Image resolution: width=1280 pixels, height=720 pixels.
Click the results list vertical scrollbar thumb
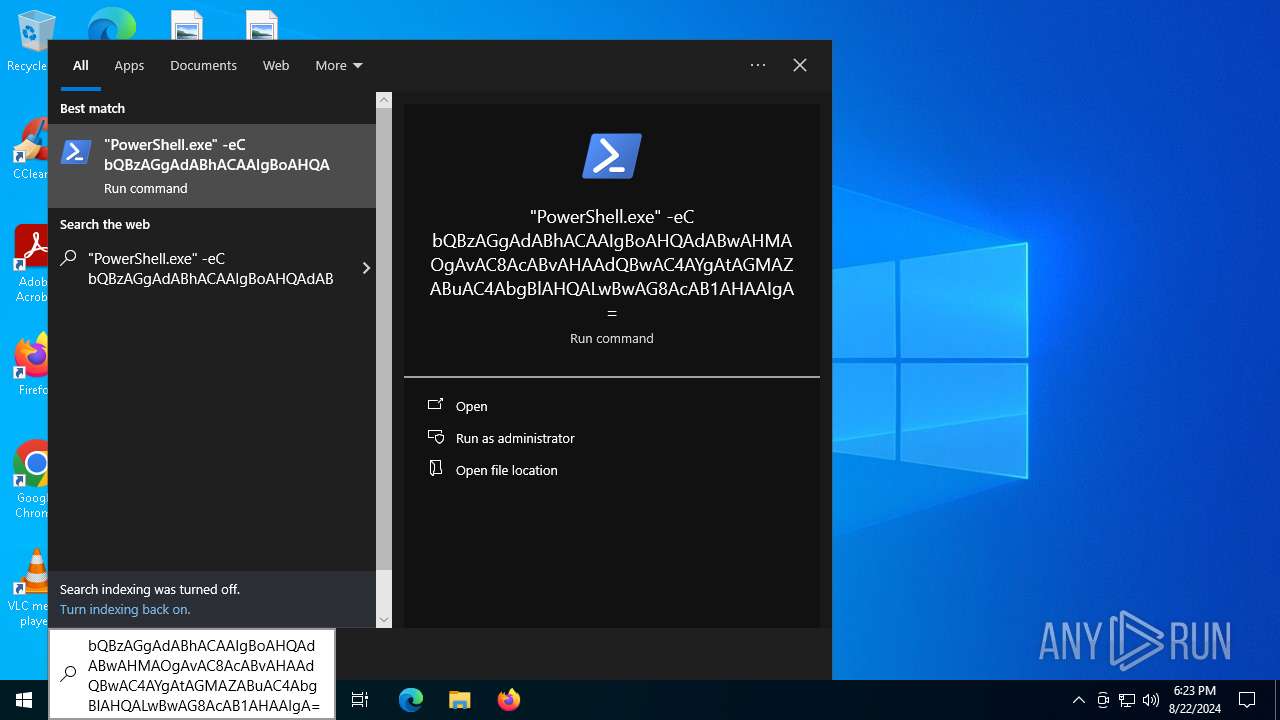[x=384, y=340]
